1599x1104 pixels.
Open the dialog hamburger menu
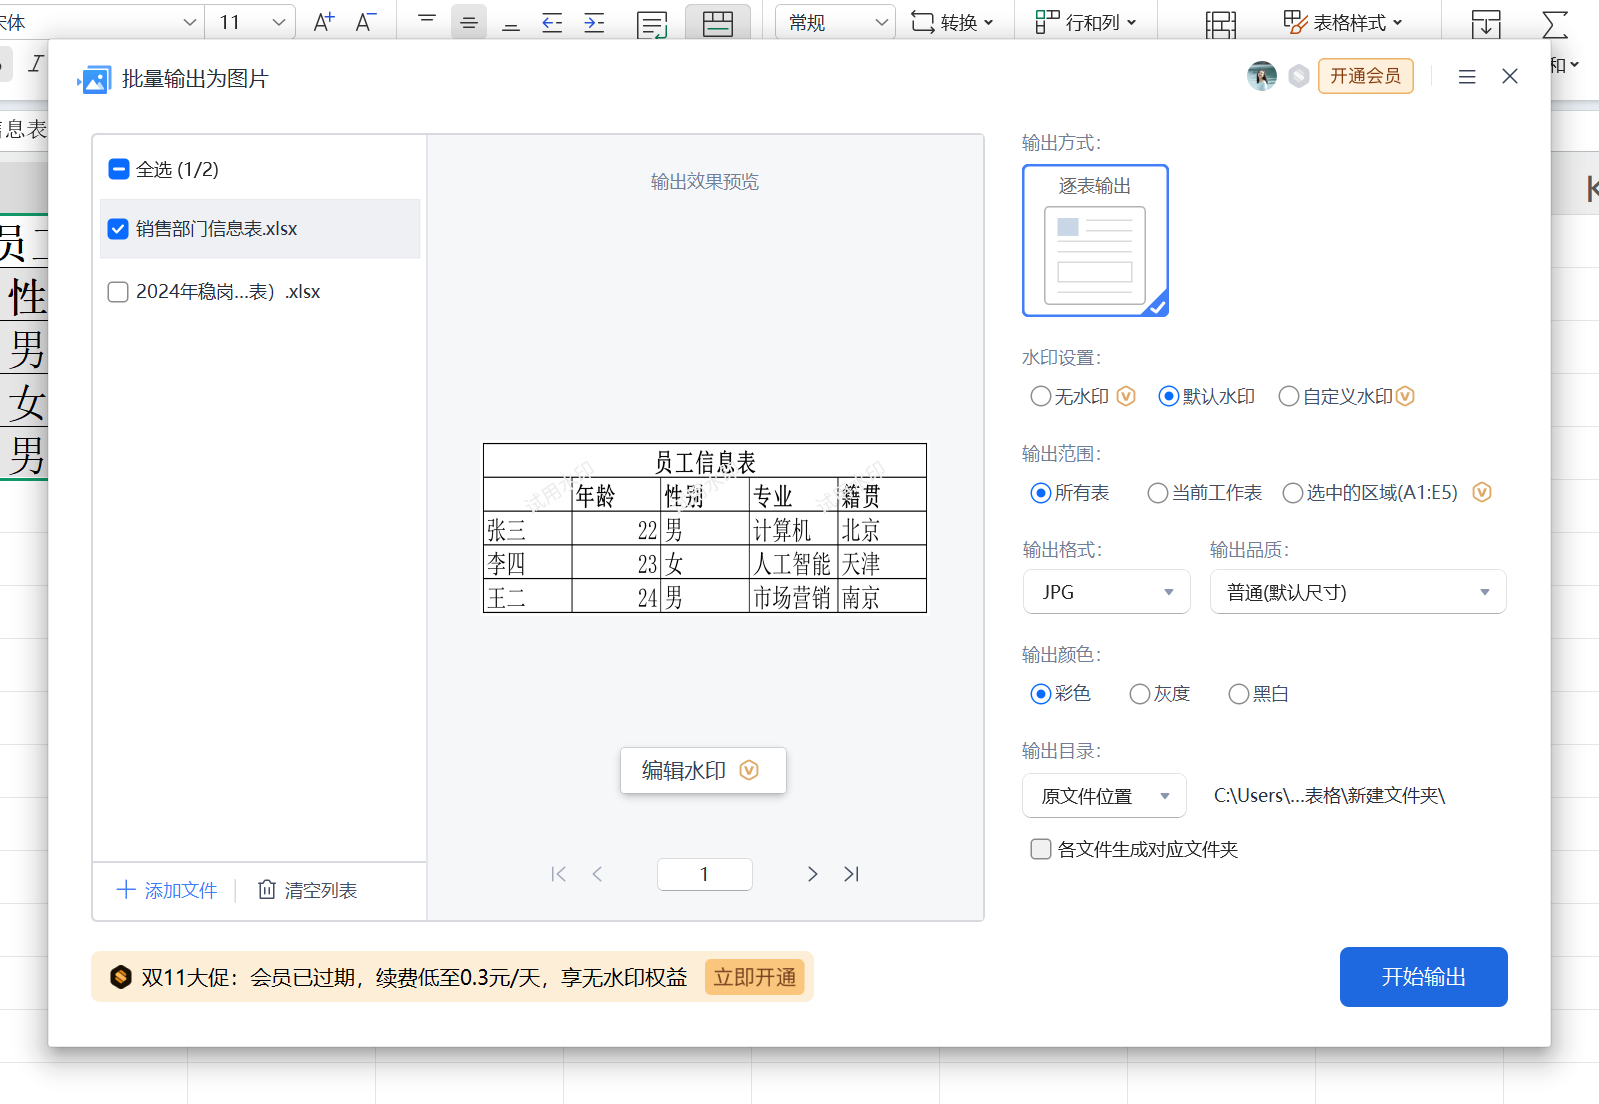pos(1467,77)
